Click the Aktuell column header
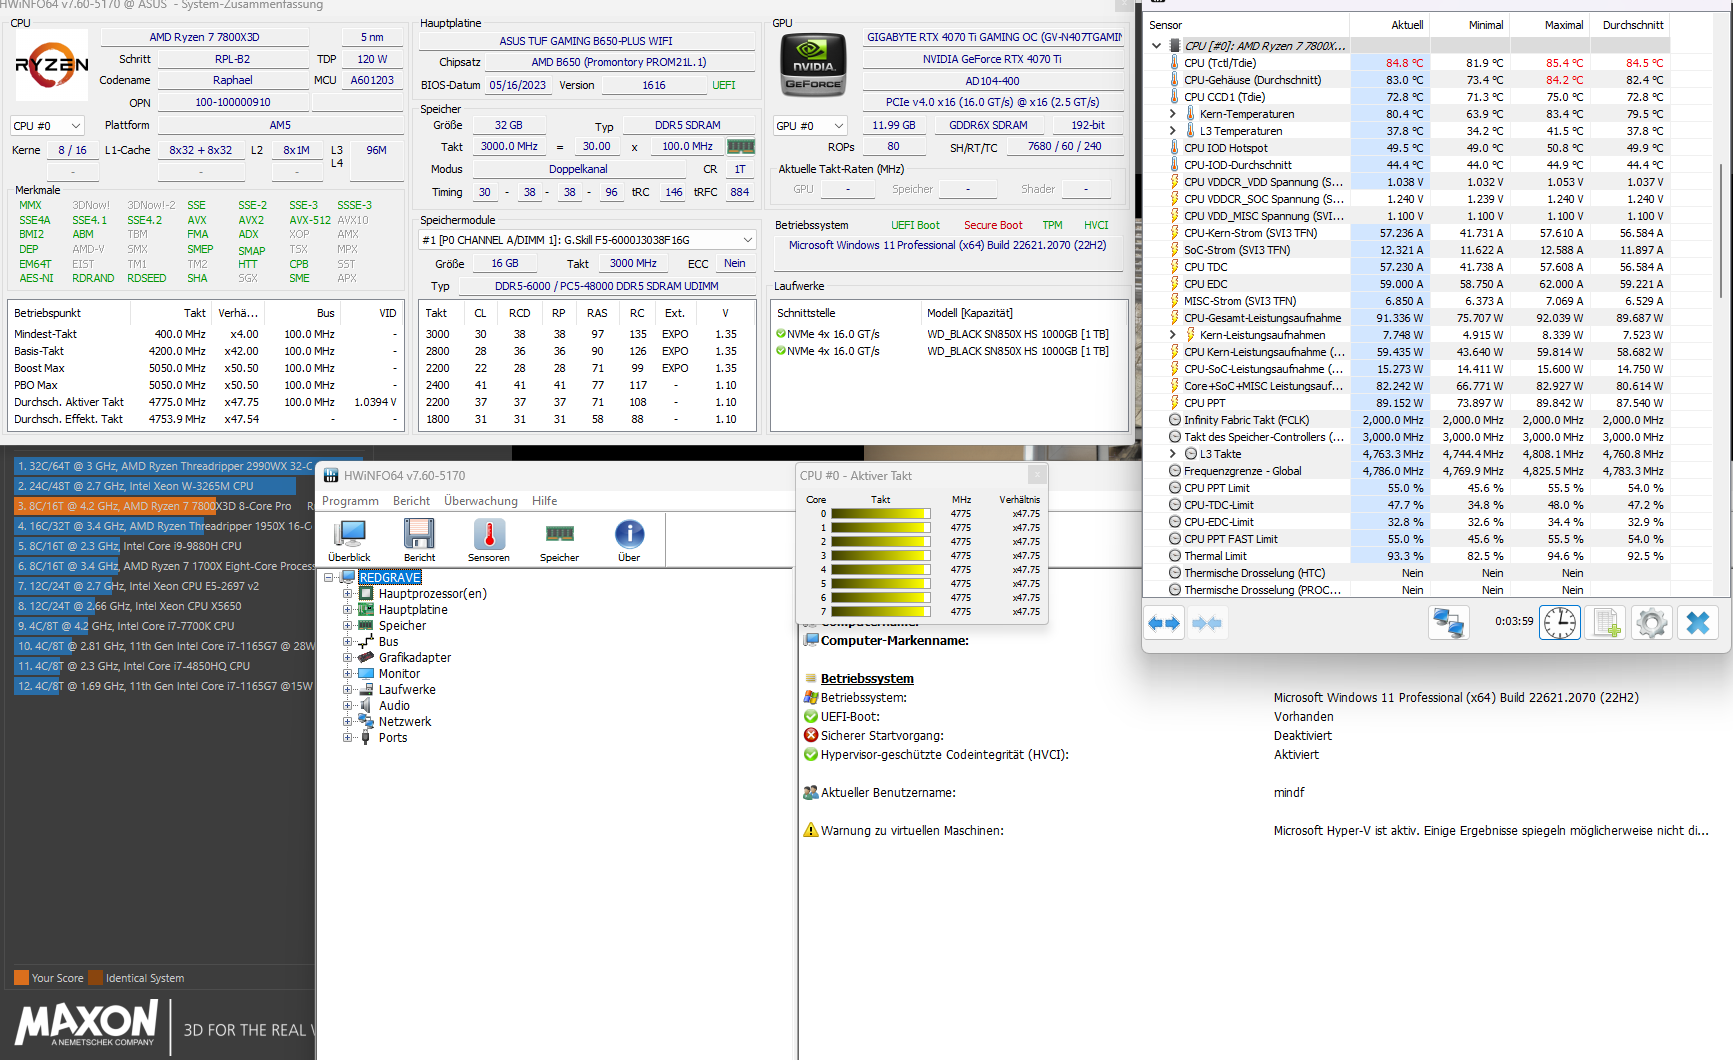Image resolution: width=1733 pixels, height=1060 pixels. [x=1391, y=25]
